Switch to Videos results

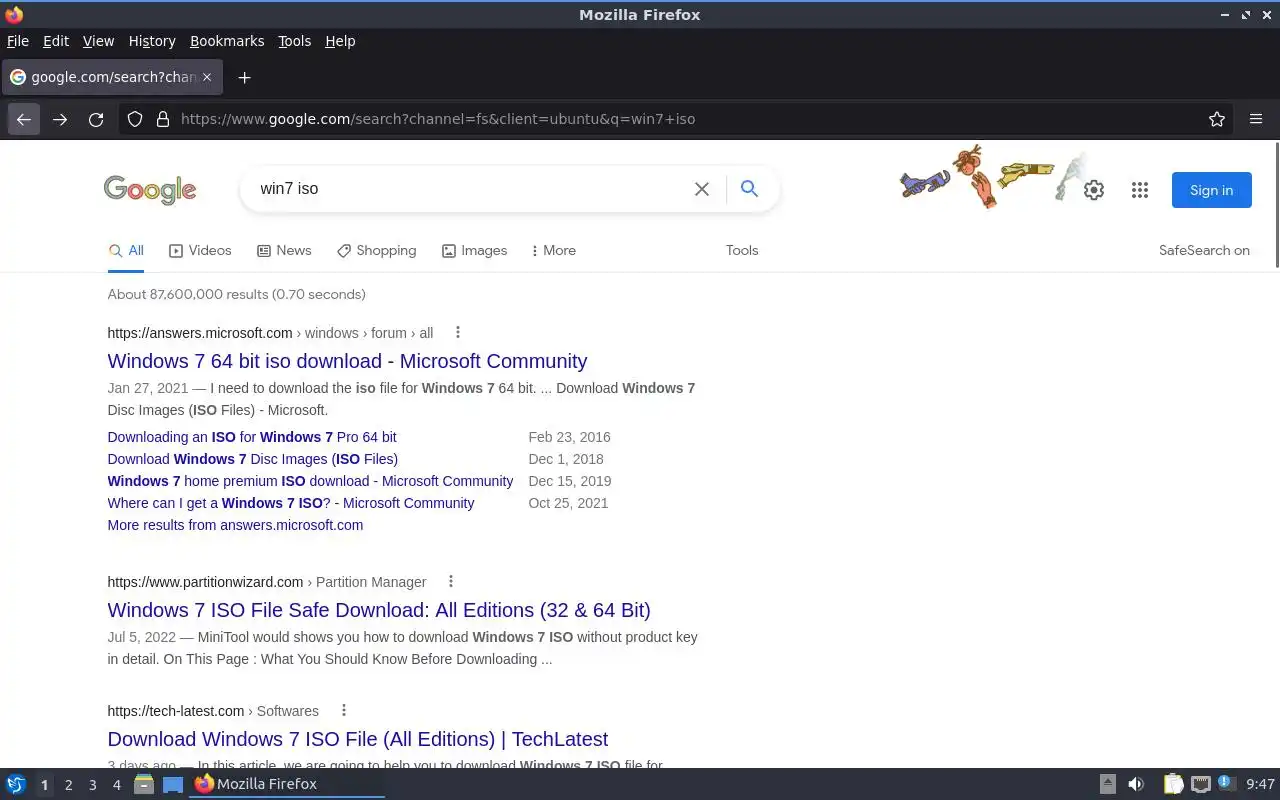[200, 251]
